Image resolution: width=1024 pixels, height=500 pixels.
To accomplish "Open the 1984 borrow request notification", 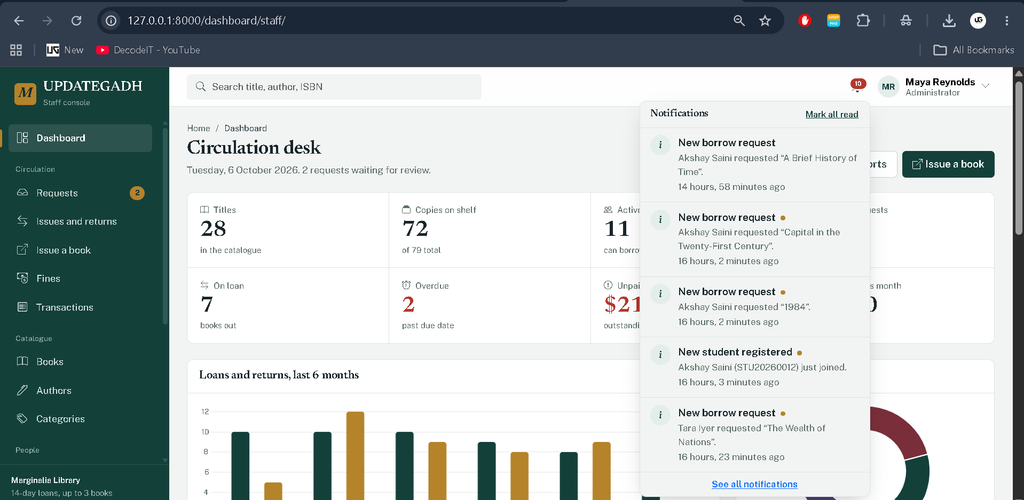I will (754, 306).
